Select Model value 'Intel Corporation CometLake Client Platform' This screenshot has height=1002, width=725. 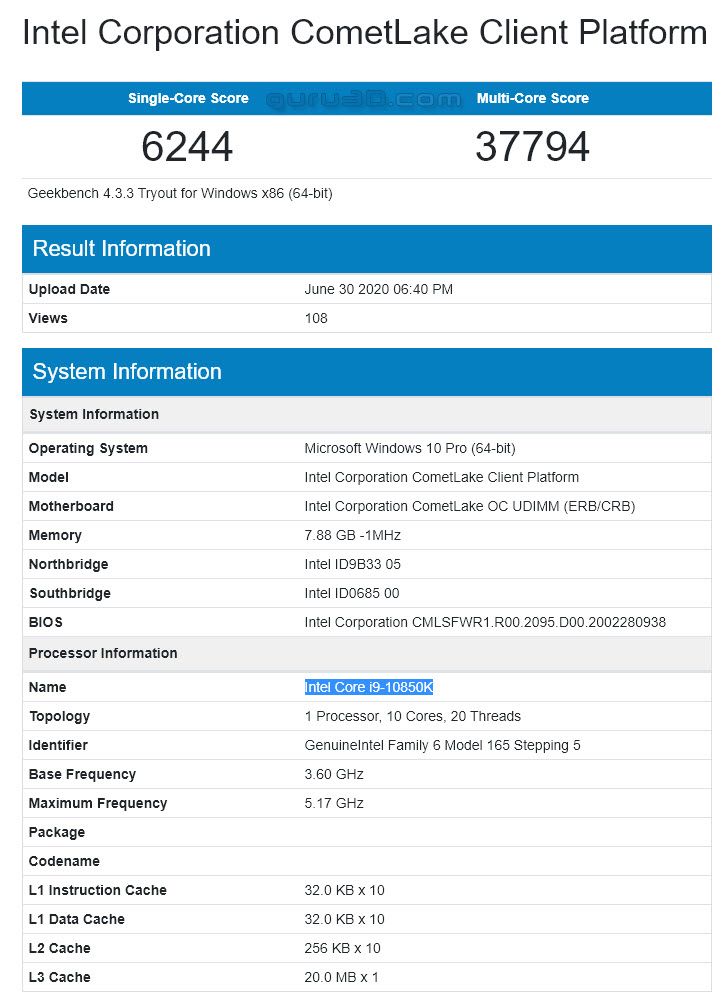pos(441,477)
